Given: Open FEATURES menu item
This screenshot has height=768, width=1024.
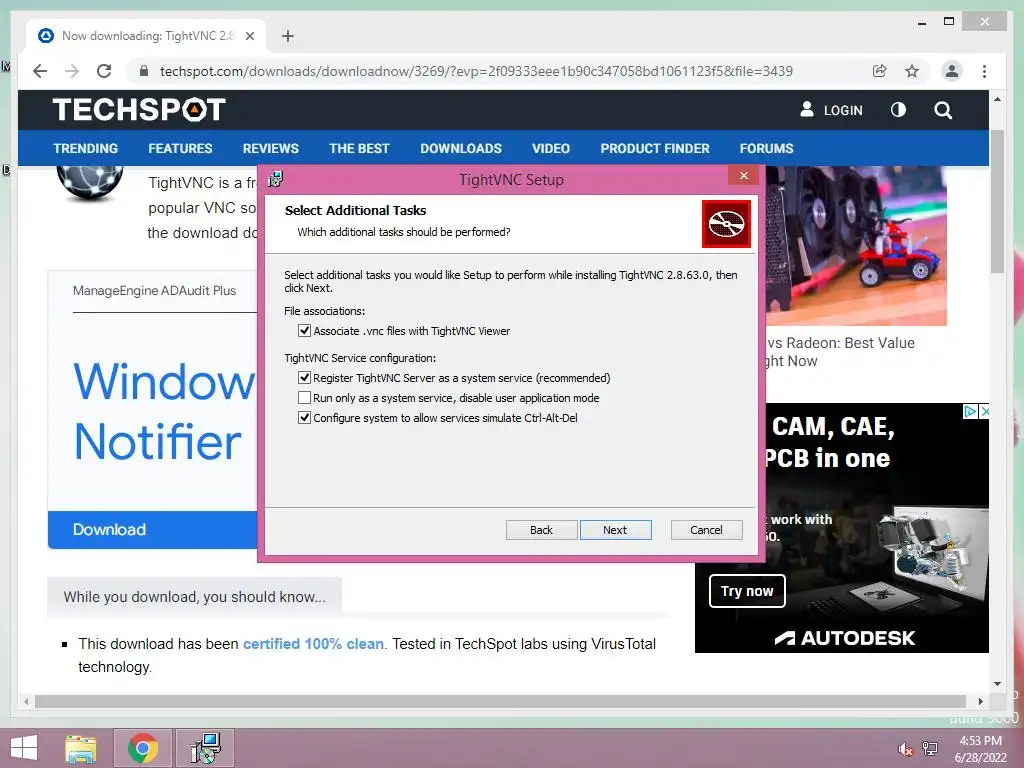Looking at the screenshot, I should [180, 148].
